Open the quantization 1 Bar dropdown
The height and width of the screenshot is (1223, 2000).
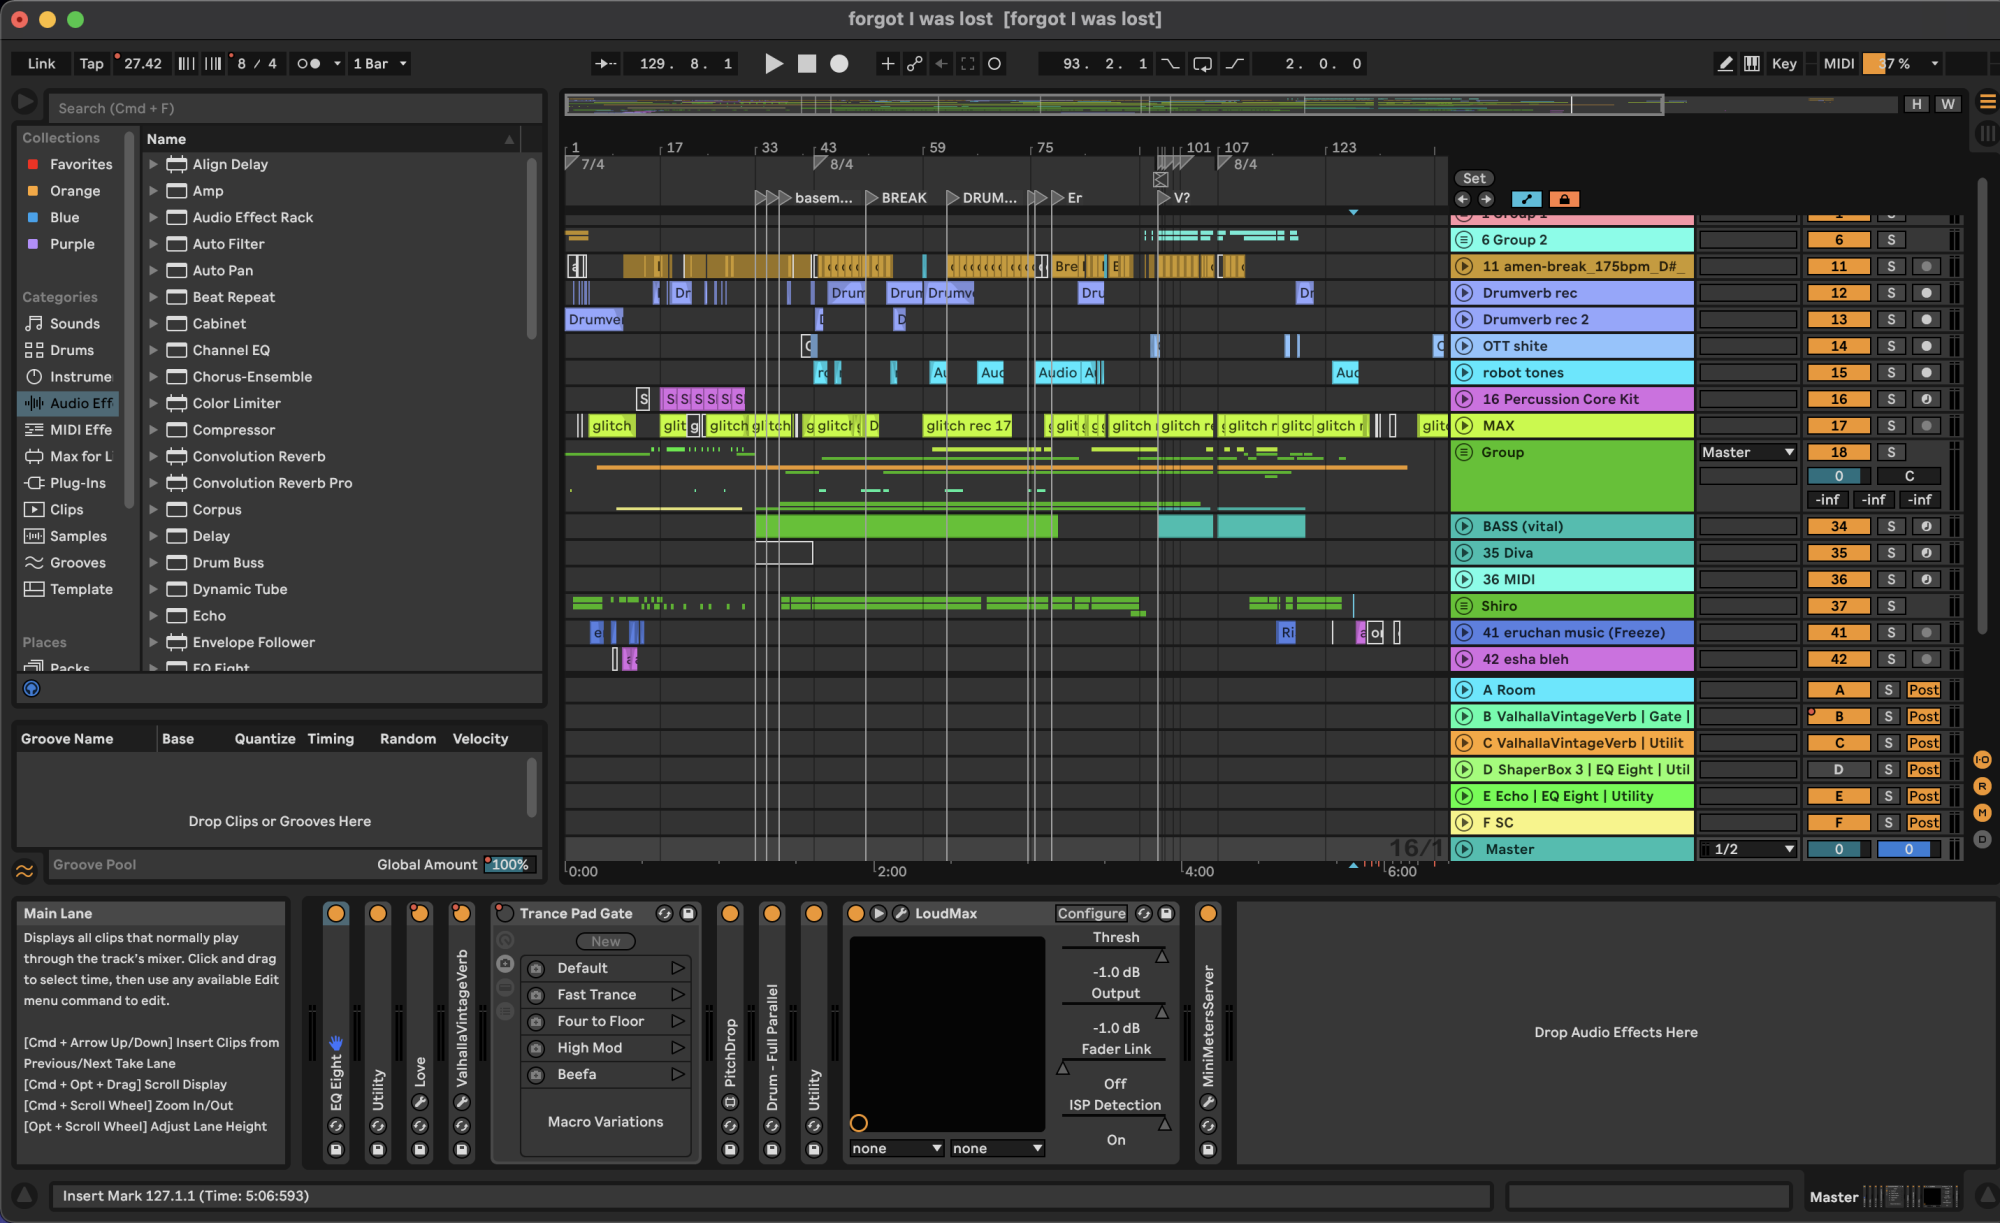380,63
